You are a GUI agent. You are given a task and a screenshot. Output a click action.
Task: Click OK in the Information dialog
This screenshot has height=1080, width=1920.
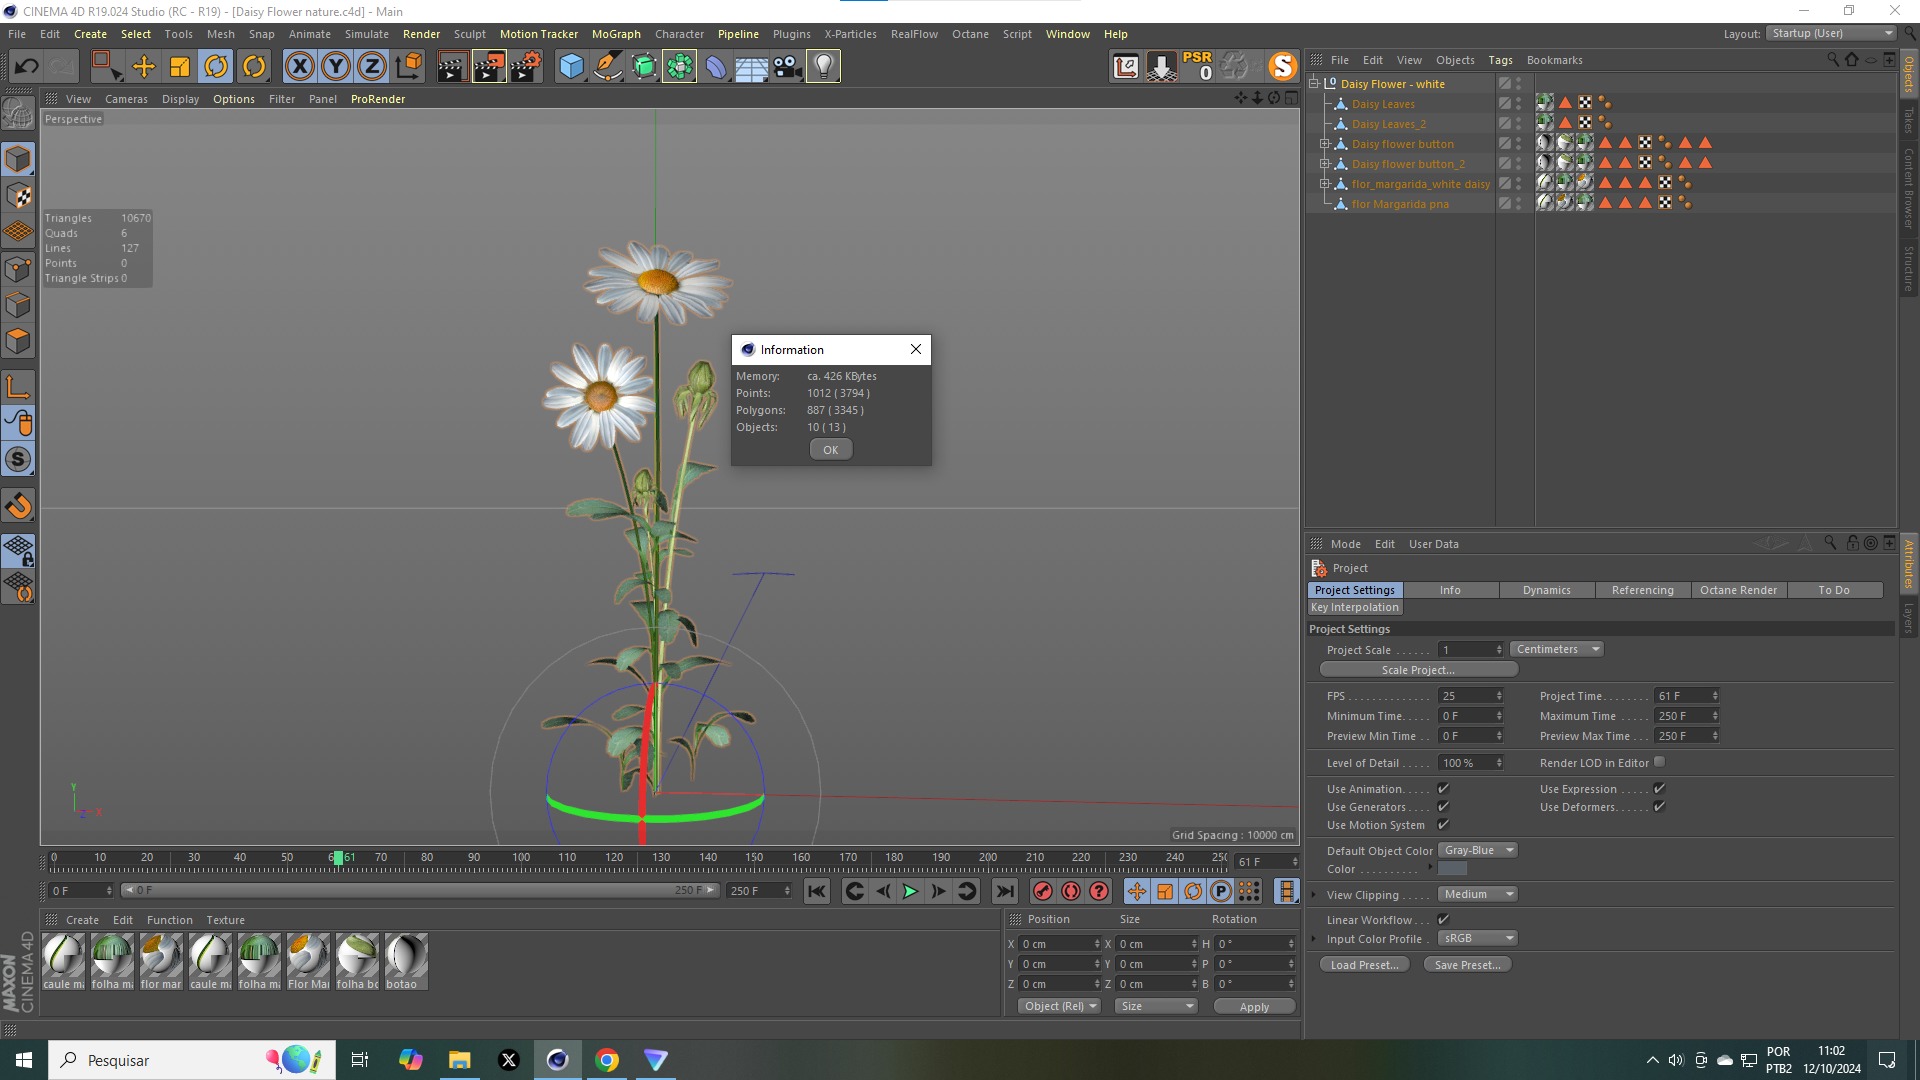[x=830, y=450]
